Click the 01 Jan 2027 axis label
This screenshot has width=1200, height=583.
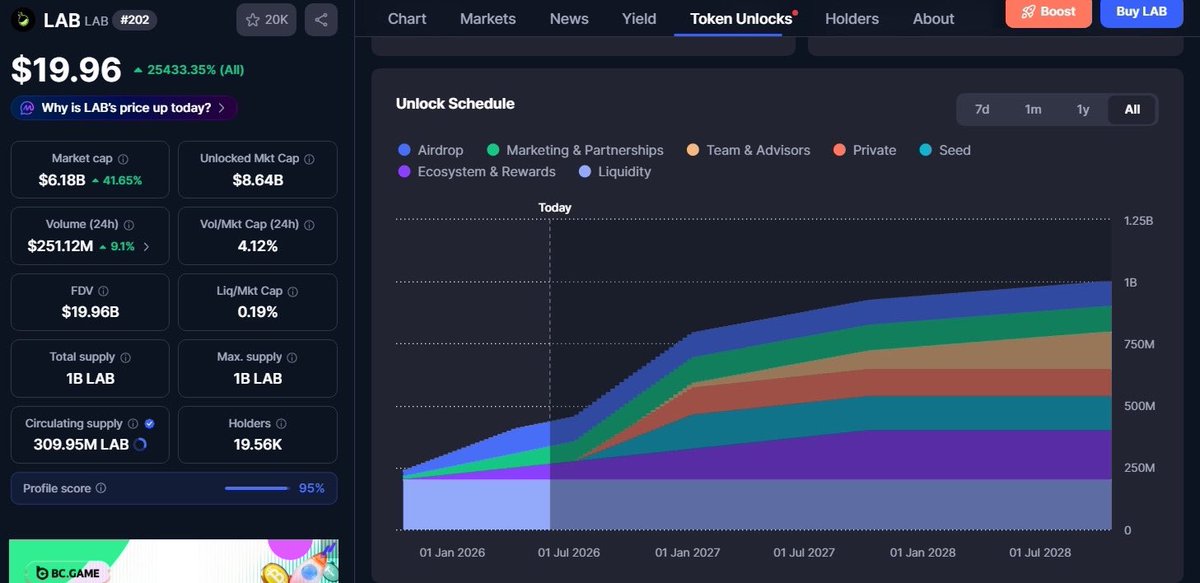[x=688, y=552]
